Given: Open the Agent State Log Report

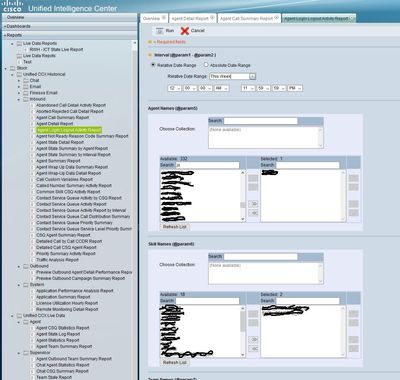Looking at the screenshot, I should [x=58, y=334].
